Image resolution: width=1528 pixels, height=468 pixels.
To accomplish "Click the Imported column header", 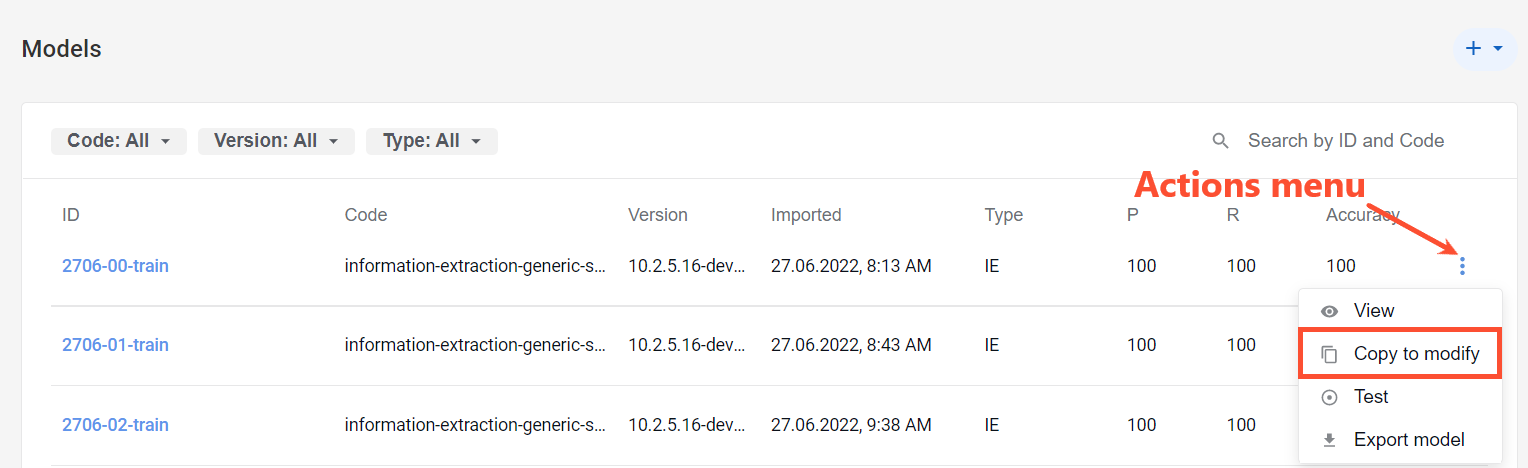I will (806, 215).
